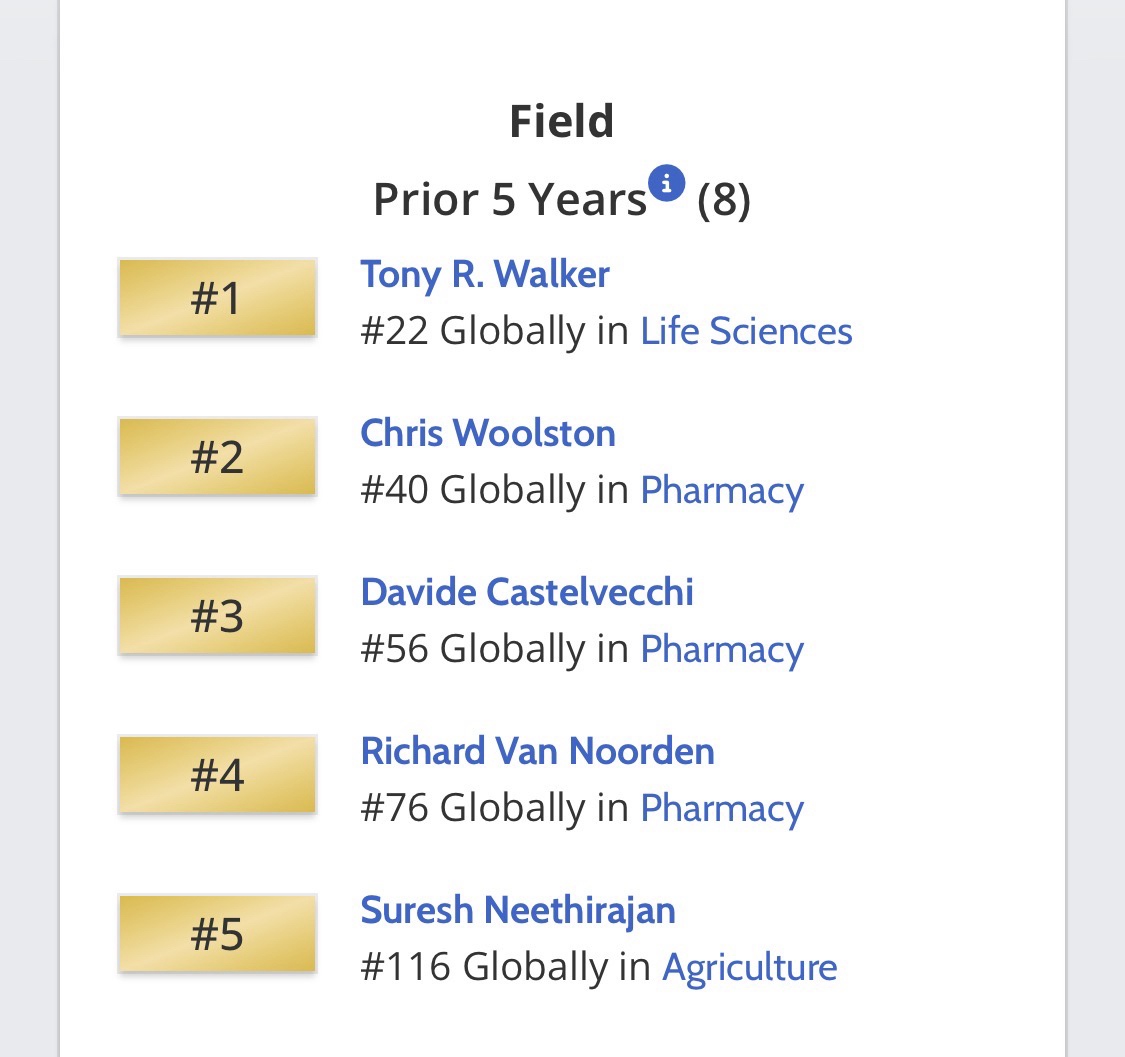Open the Life Sciences field link
The height and width of the screenshot is (1057, 1125).
click(746, 331)
